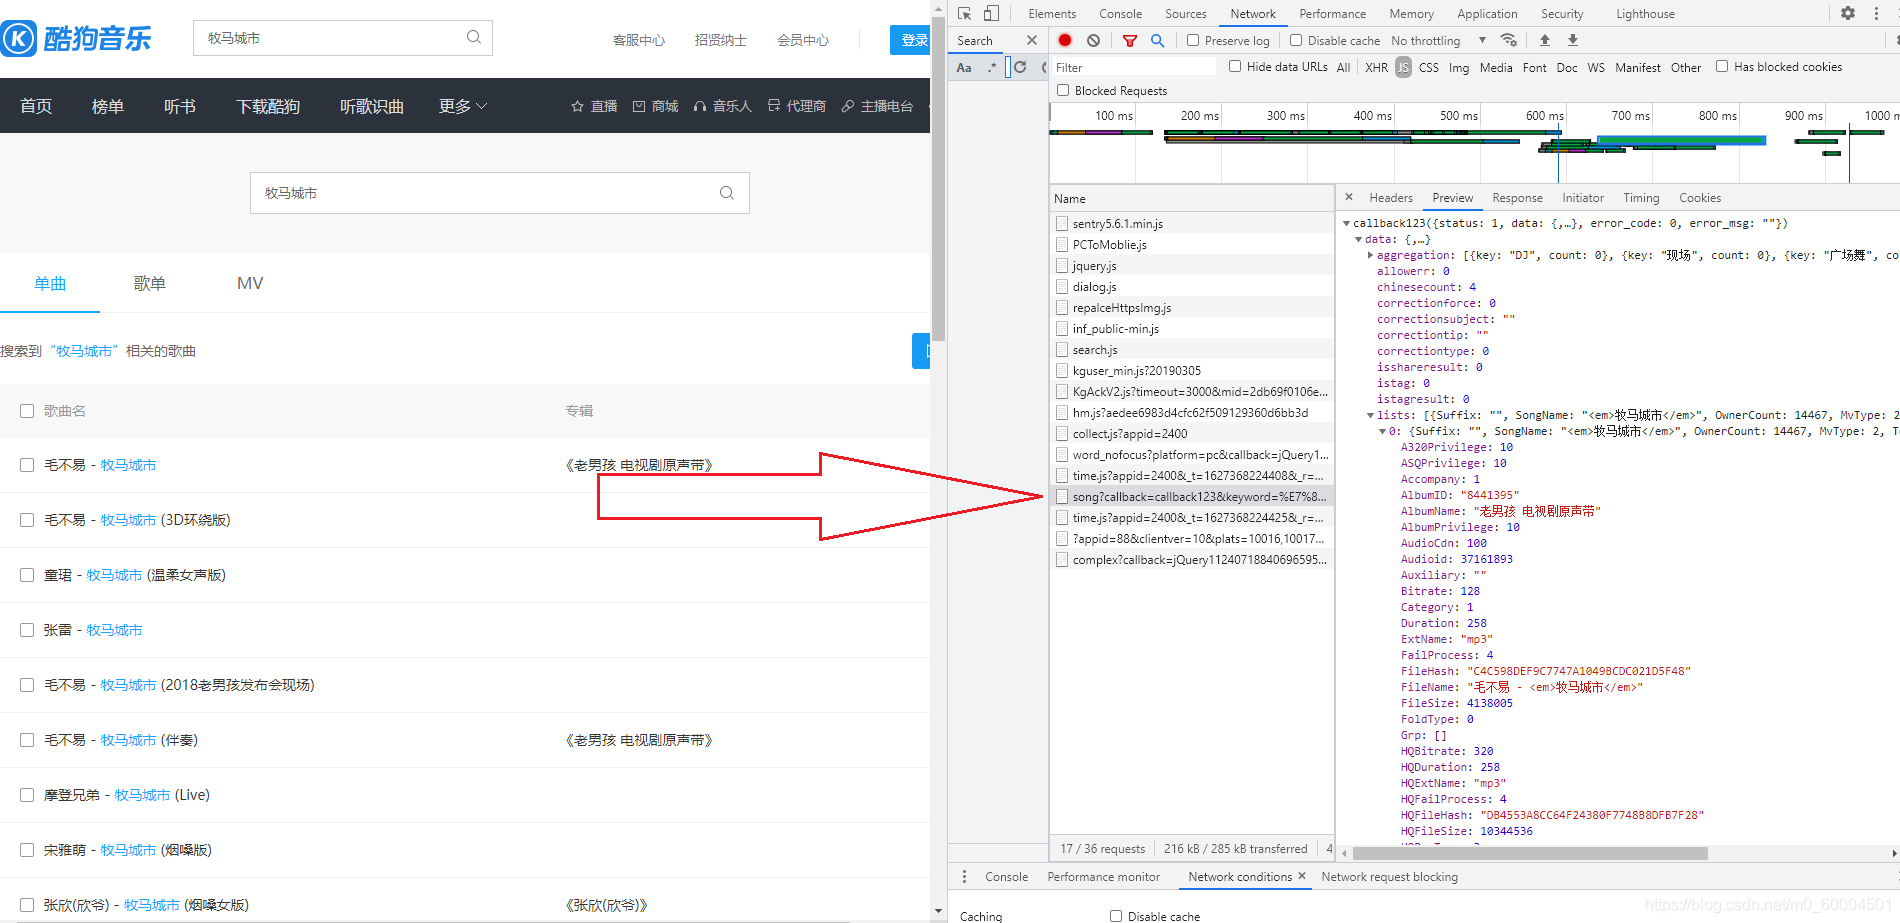The image size is (1900, 923).
Task: Expand the aggregation array node
Action: coord(1371,255)
